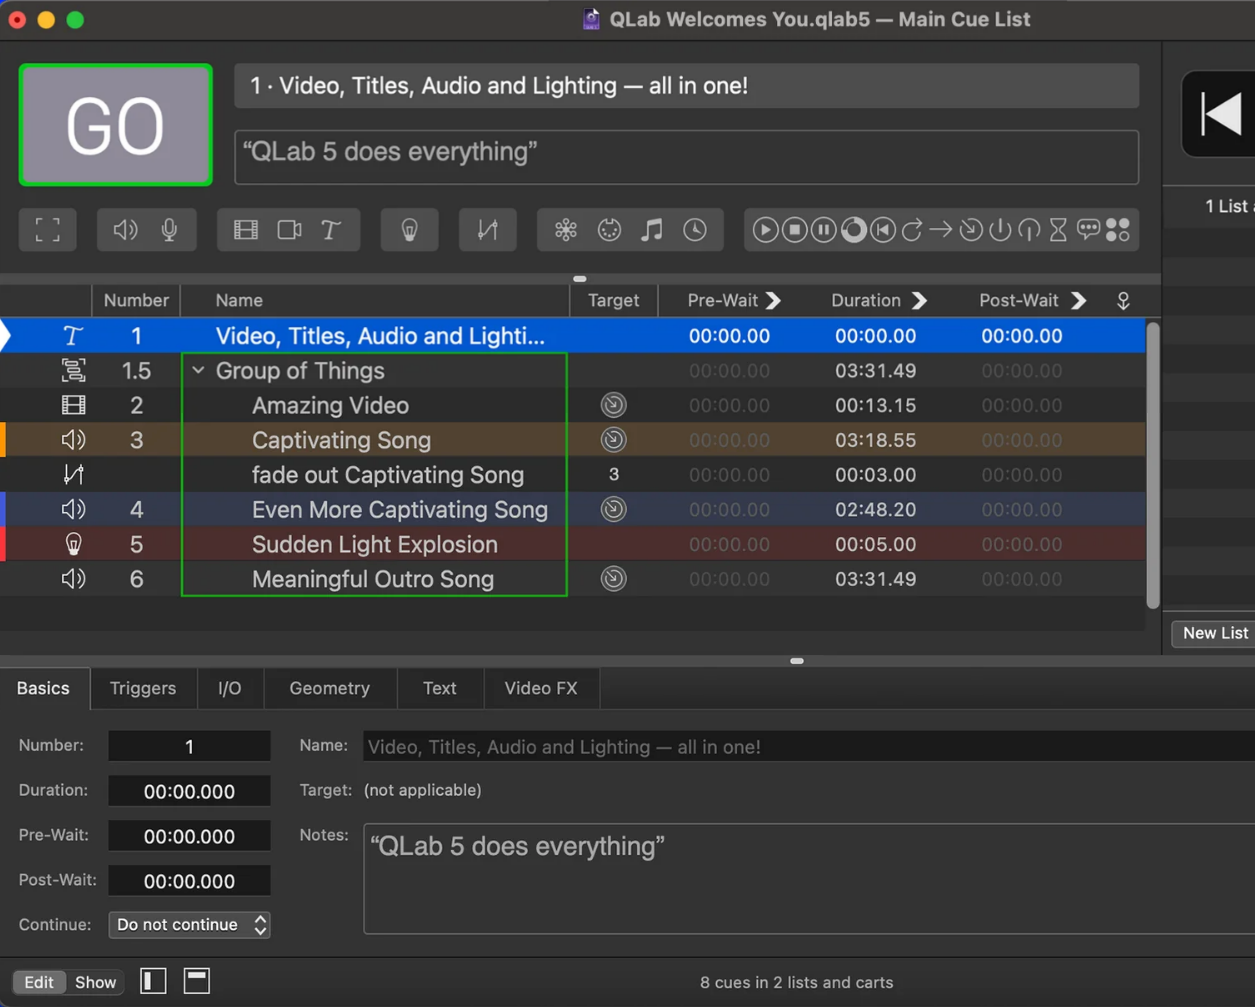Toggle the inspector panel layout icon
Screen dimensions: 1255x1007
coord(197,981)
